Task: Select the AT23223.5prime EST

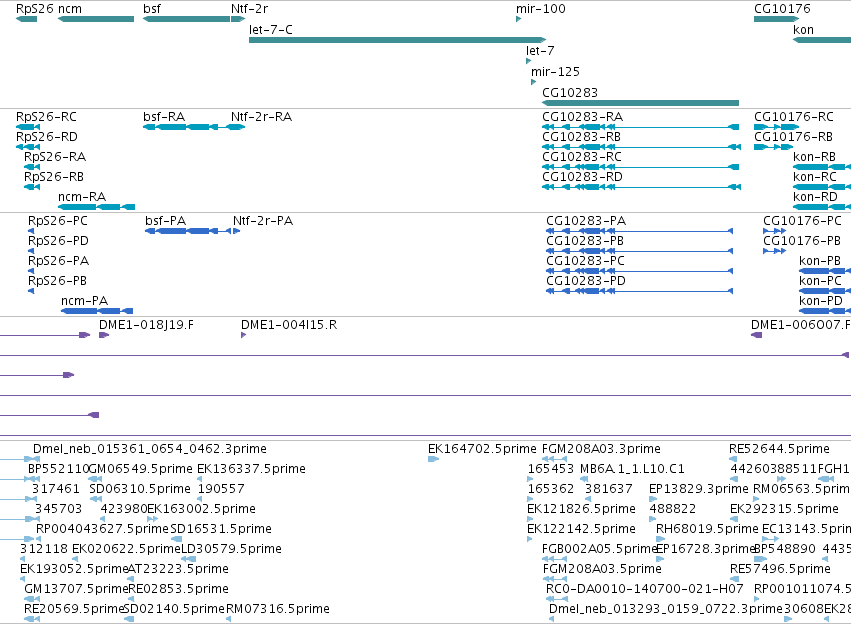Action: pos(131,579)
